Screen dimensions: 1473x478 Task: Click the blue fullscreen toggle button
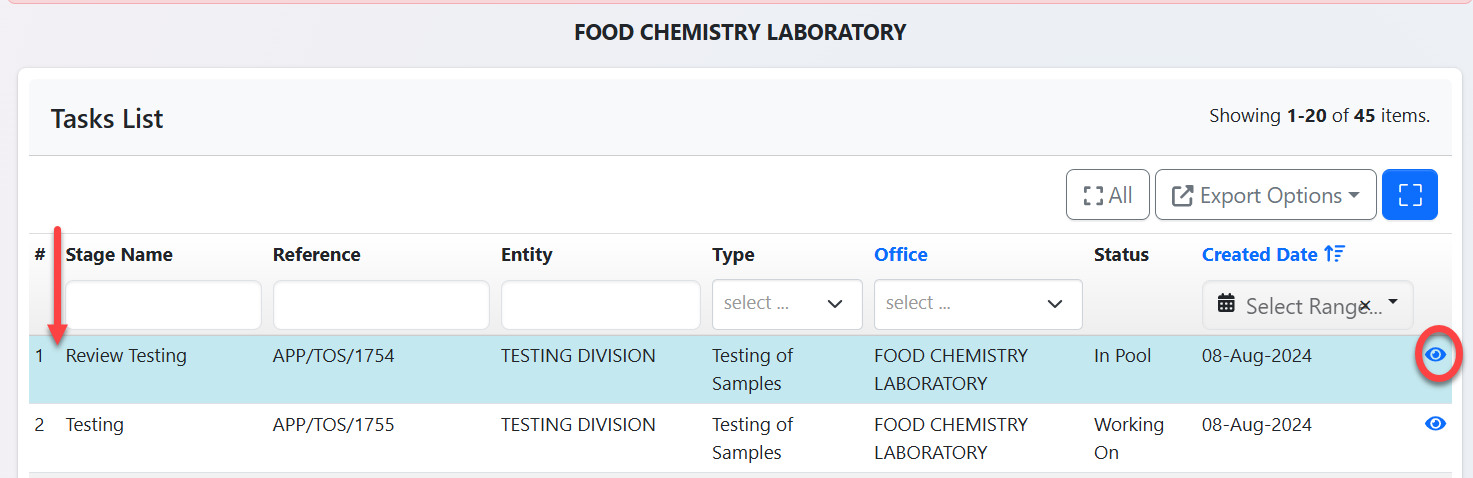pyautogui.click(x=1409, y=195)
